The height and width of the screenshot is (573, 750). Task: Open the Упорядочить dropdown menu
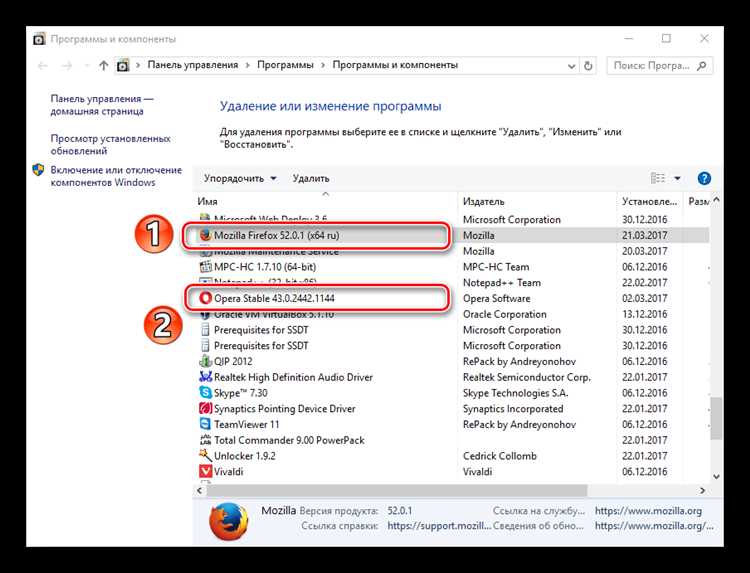(240, 178)
